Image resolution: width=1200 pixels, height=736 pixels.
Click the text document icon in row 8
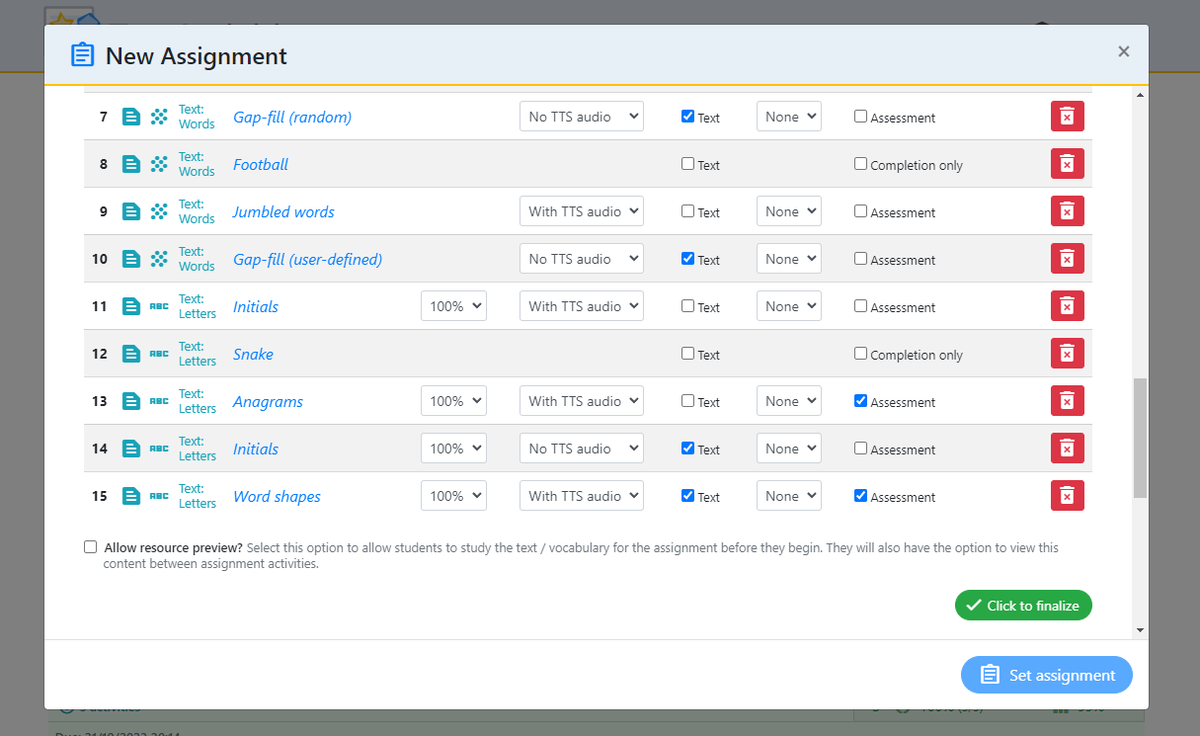point(131,164)
